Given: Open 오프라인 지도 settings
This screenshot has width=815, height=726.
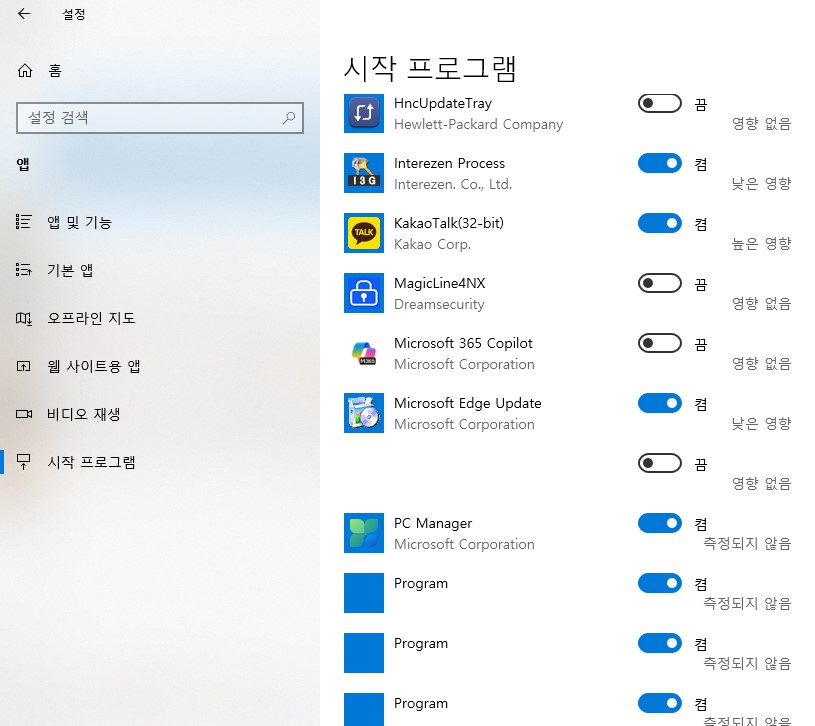Looking at the screenshot, I should click(77, 318).
